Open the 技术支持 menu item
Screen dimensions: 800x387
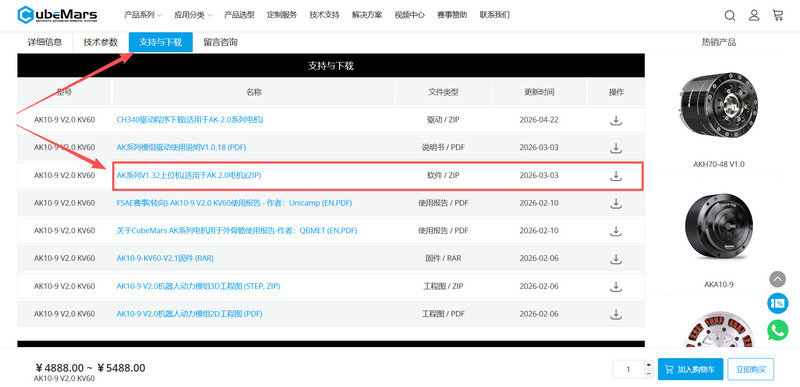[324, 15]
